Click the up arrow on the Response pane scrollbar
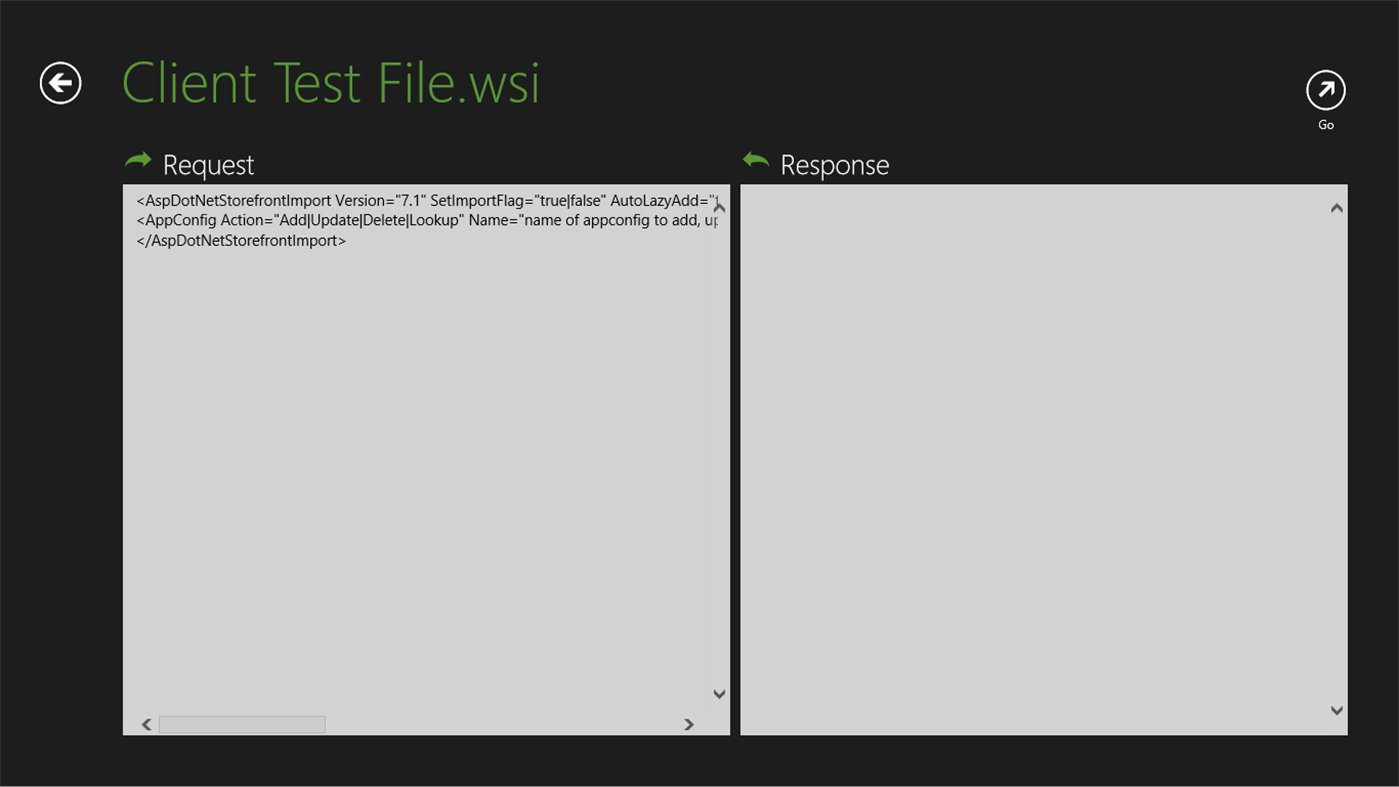Image resolution: width=1399 pixels, height=787 pixels. click(1335, 207)
